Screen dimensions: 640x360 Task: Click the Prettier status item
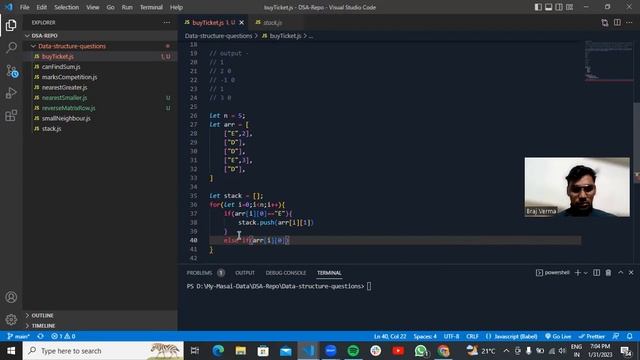[x=591, y=336]
